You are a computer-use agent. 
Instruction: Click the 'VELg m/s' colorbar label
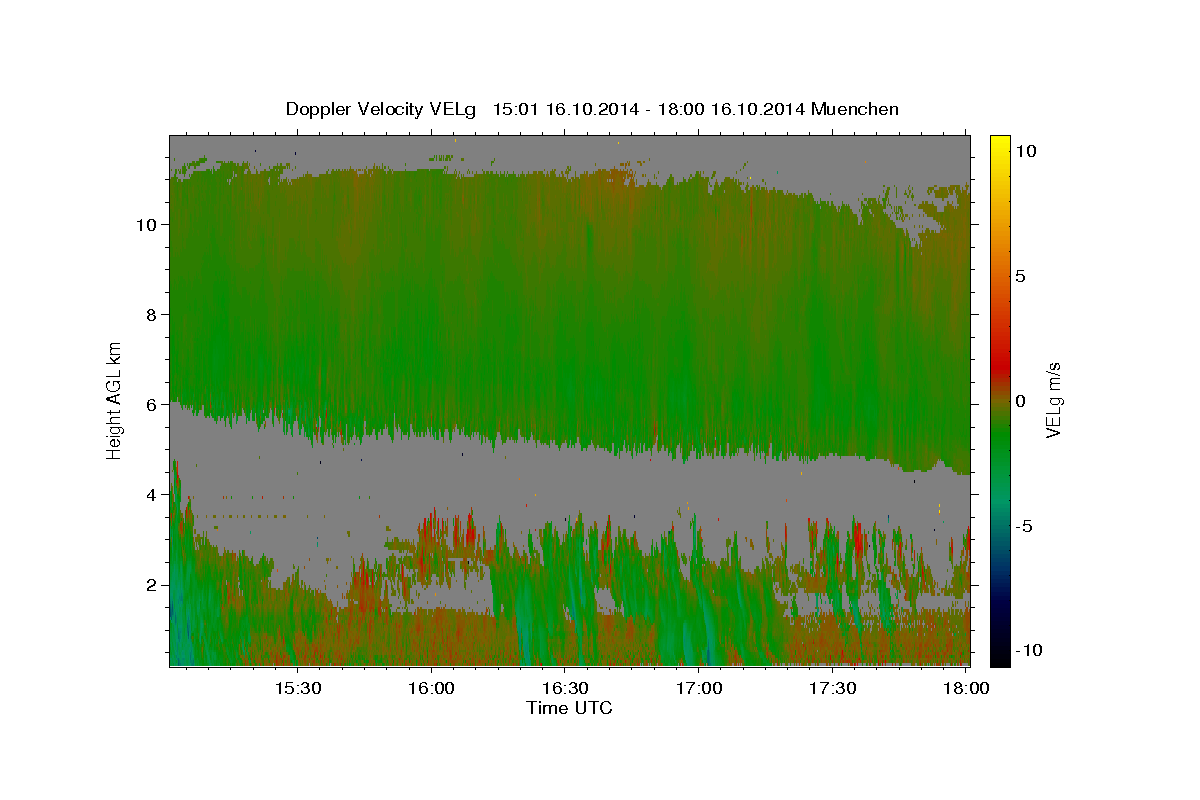click(x=1053, y=400)
